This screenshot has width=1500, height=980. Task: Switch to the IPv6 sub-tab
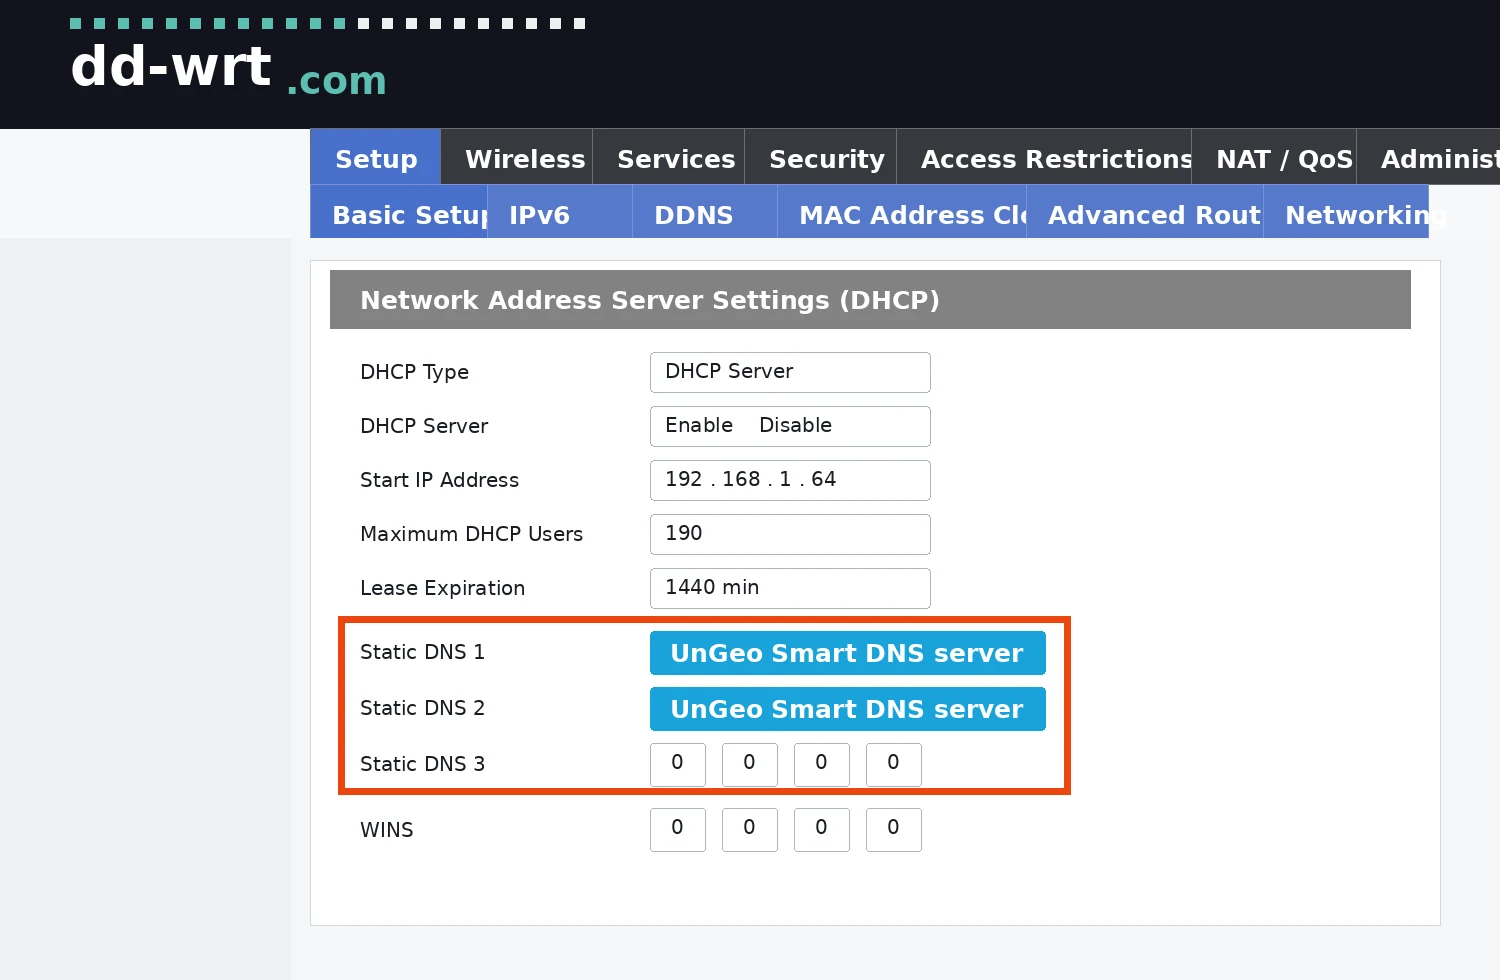coord(560,212)
